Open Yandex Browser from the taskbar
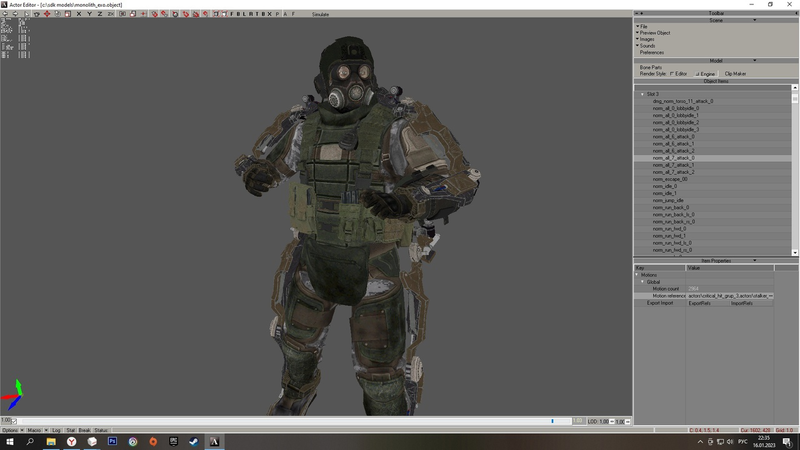 coord(71,442)
